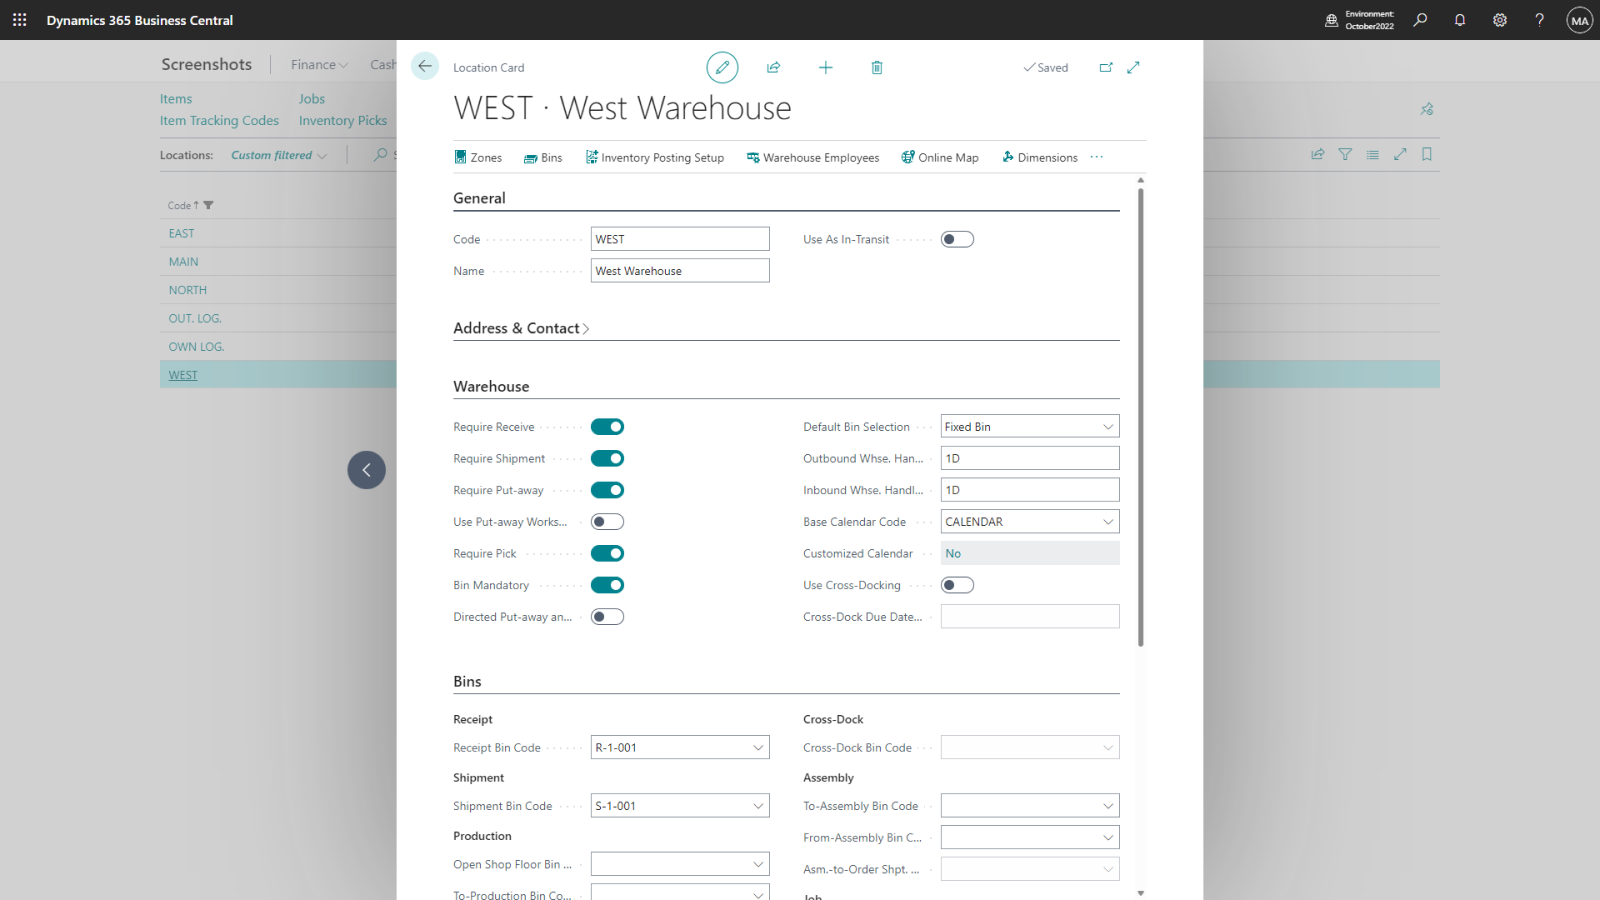The width and height of the screenshot is (1600, 900).
Task: Click the Code column filter funnel
Action: point(208,205)
